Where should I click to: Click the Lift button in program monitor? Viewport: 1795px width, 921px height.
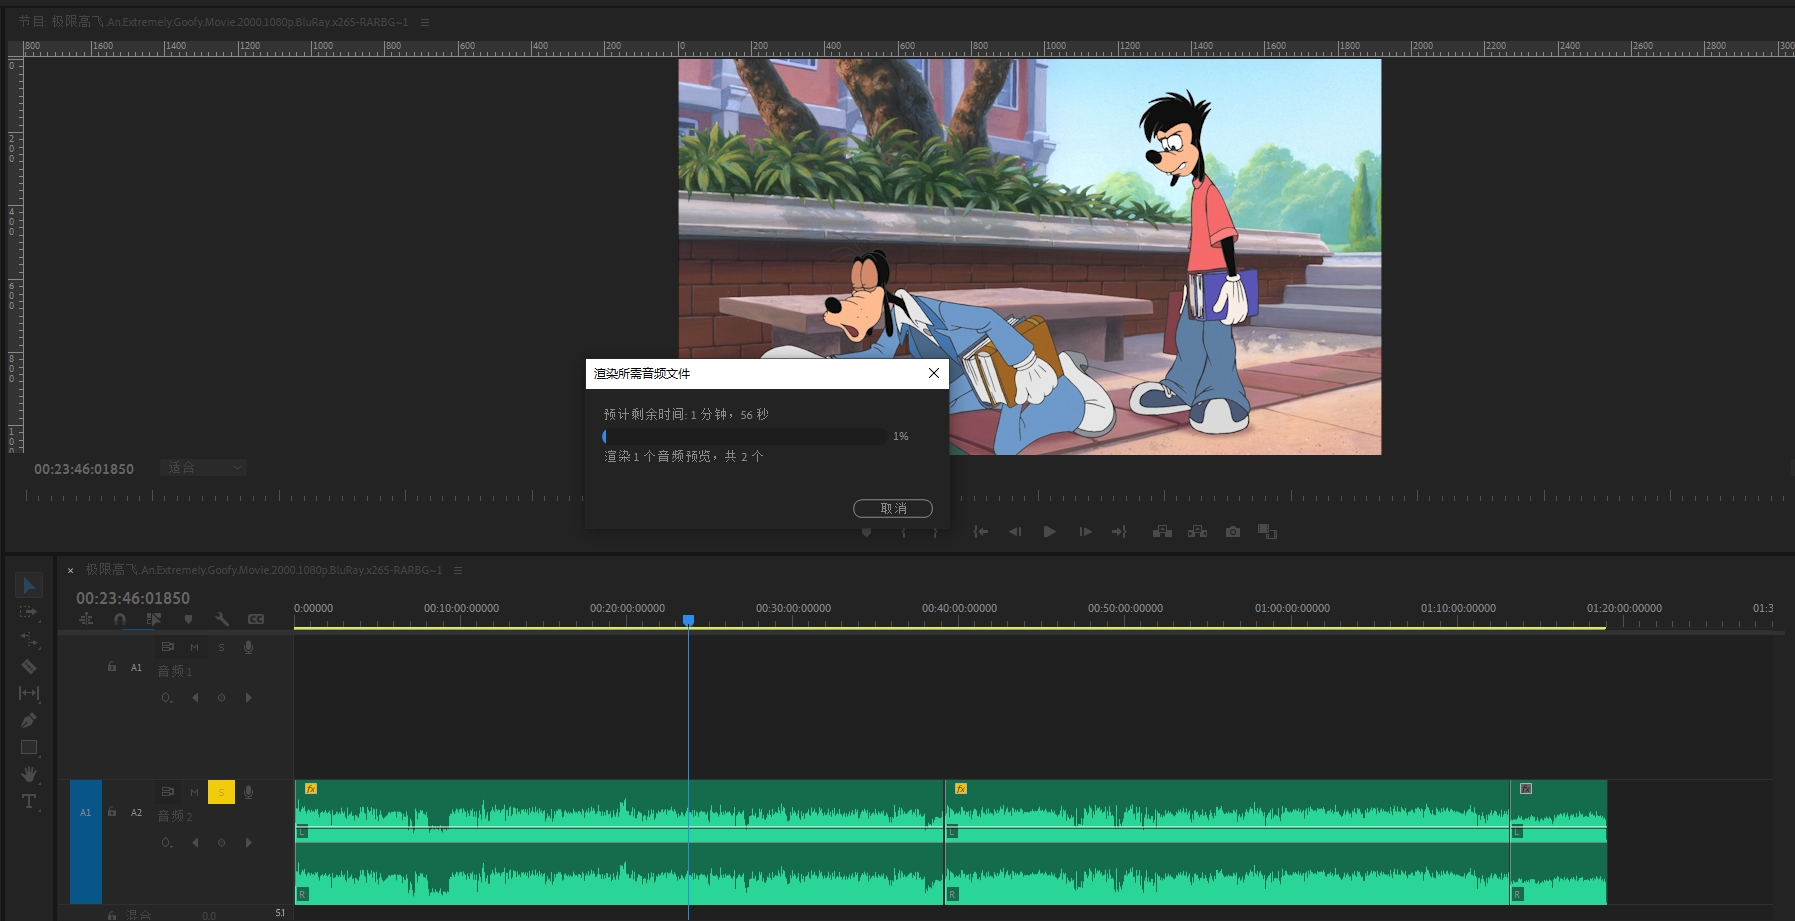pos(1162,532)
